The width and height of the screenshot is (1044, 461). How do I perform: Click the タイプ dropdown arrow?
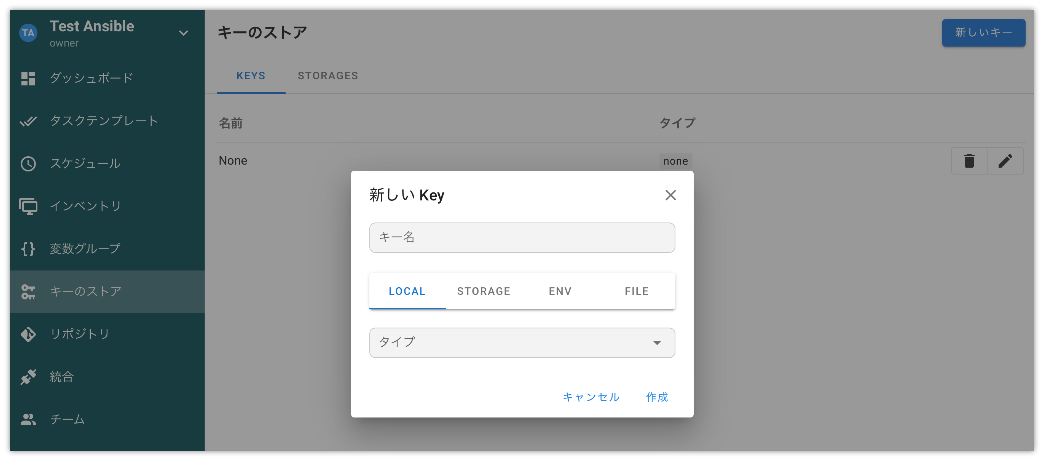tap(657, 343)
